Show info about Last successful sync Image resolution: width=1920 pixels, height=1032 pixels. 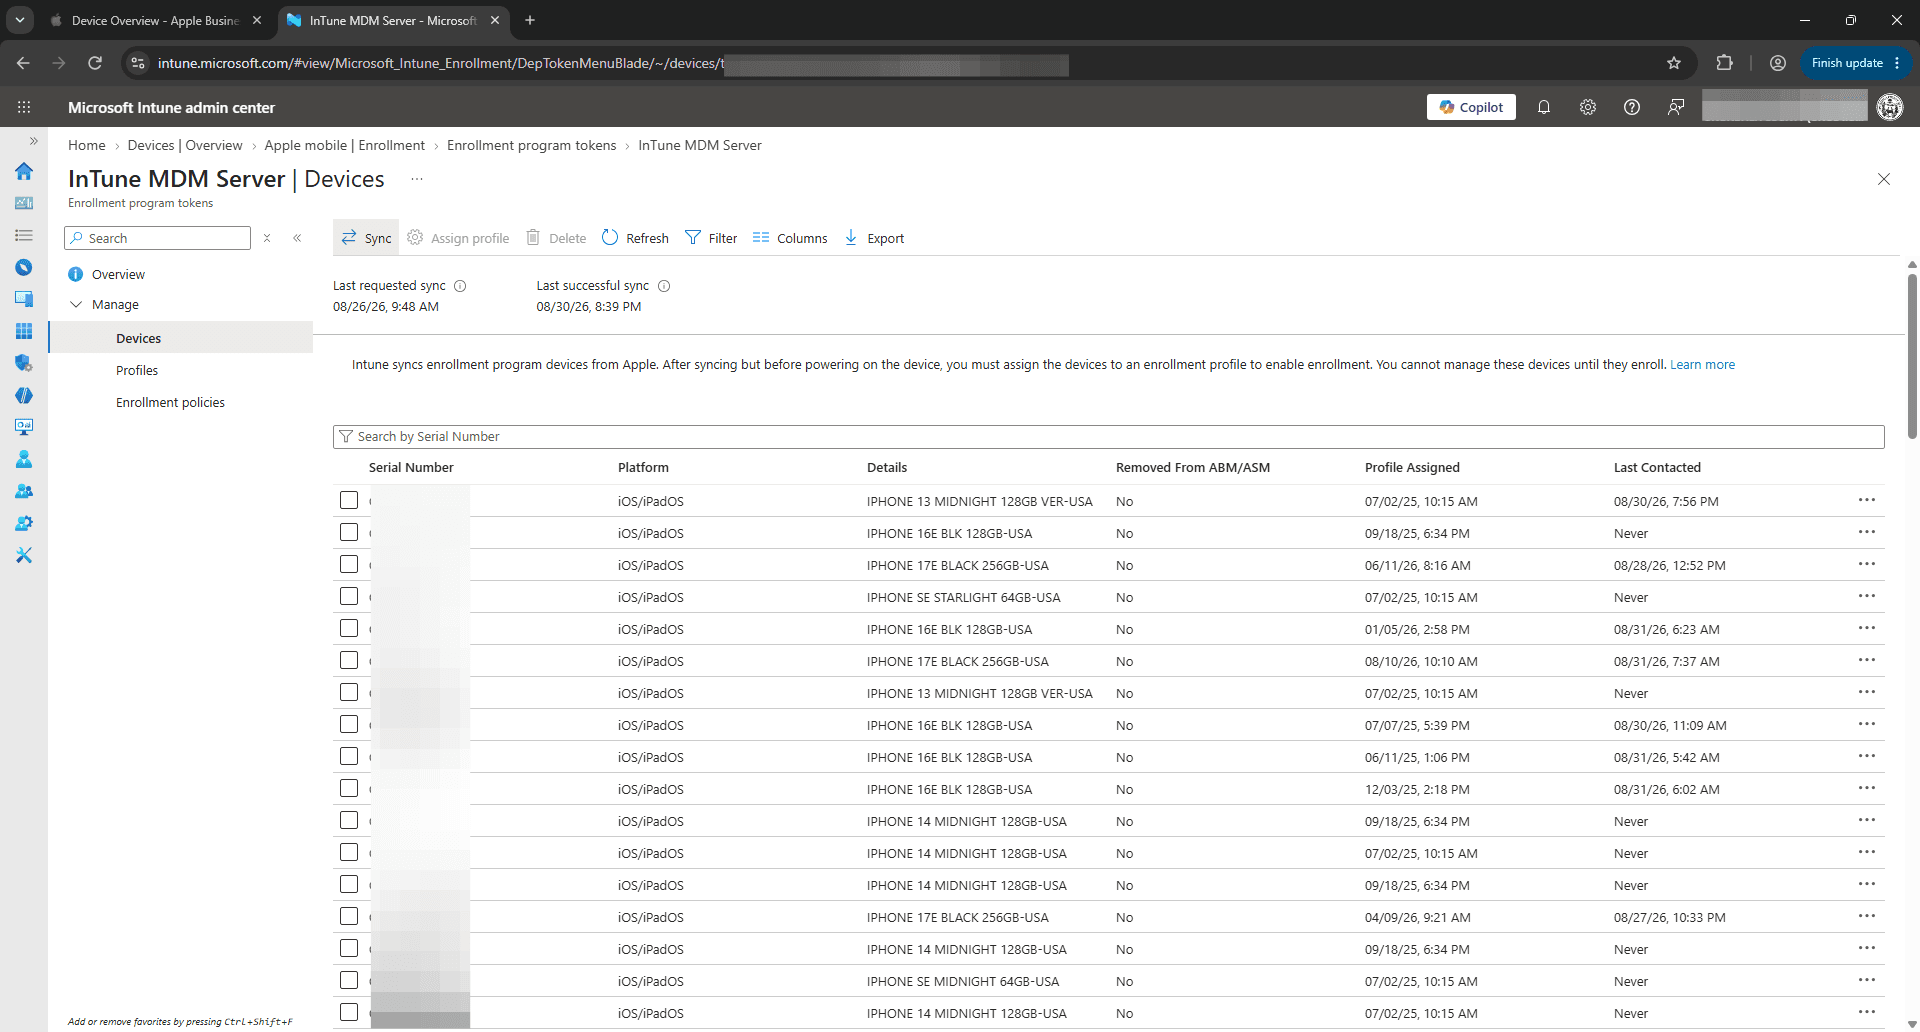(x=664, y=286)
